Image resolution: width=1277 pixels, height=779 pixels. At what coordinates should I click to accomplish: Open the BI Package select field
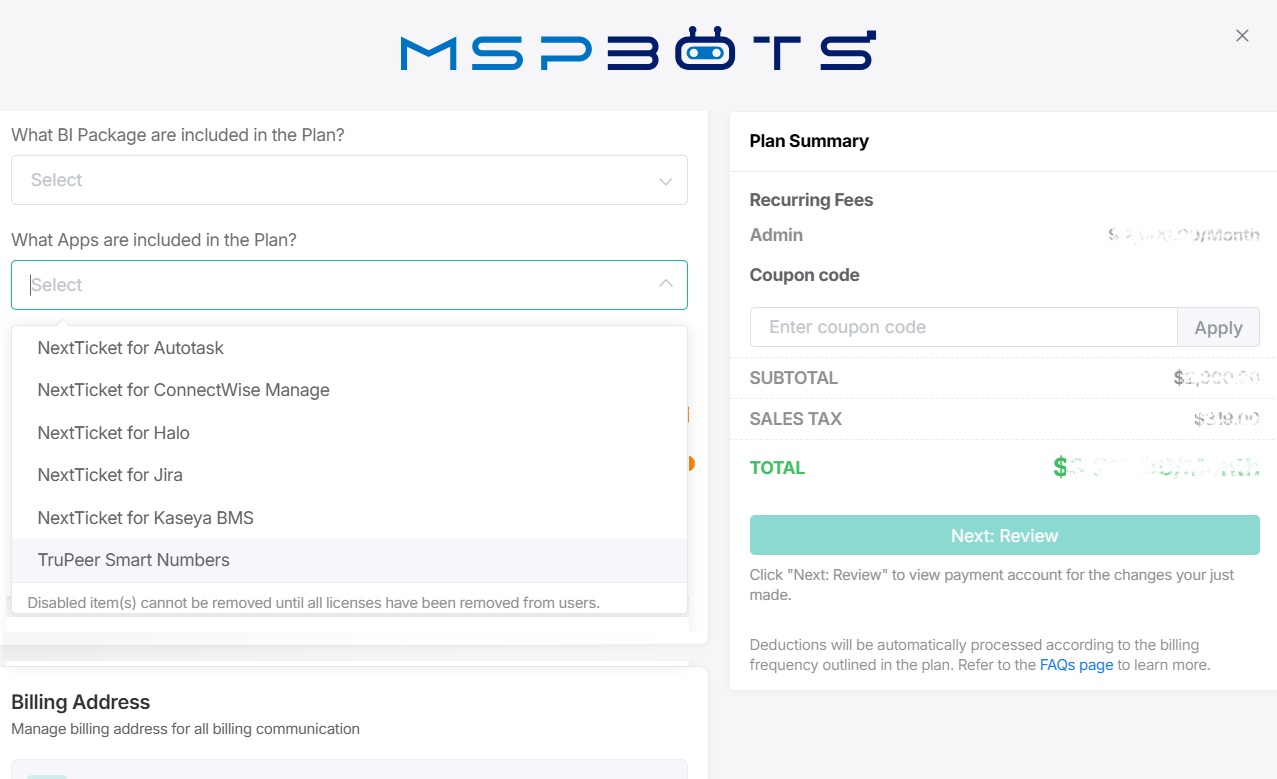340,180
